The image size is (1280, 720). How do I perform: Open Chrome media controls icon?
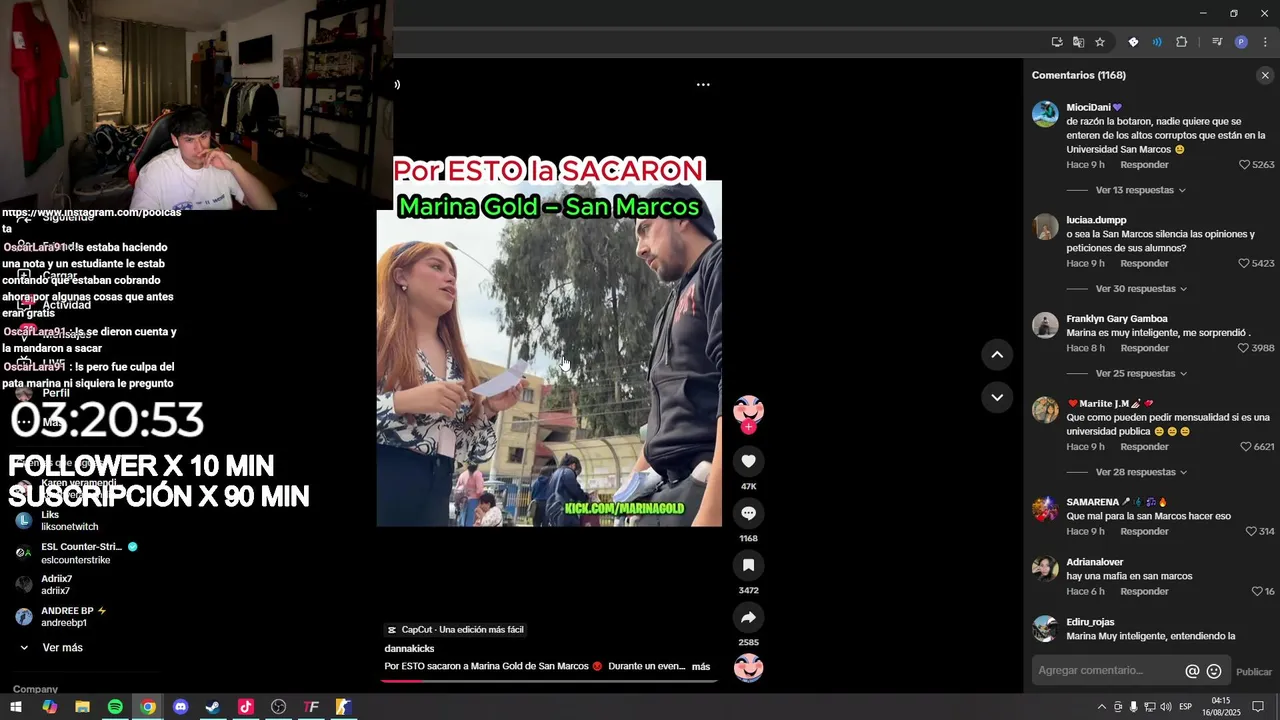click(x=1217, y=42)
